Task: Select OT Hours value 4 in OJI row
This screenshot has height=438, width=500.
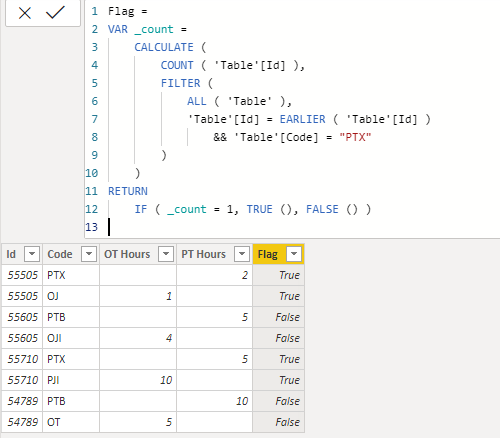Action: coord(138,338)
